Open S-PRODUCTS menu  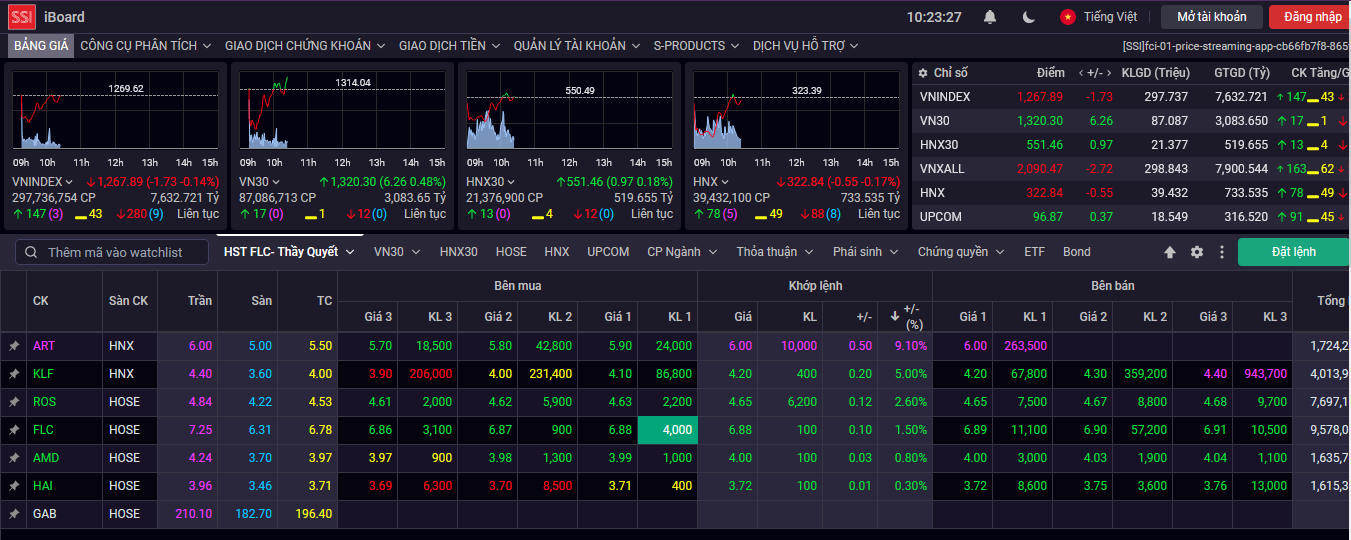click(x=696, y=46)
